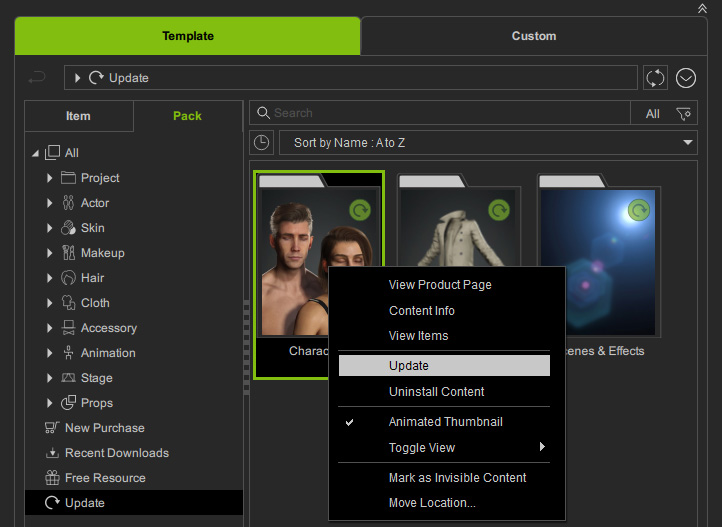
Task: Expand the Actor tree category
Action: pyautogui.click(x=50, y=203)
